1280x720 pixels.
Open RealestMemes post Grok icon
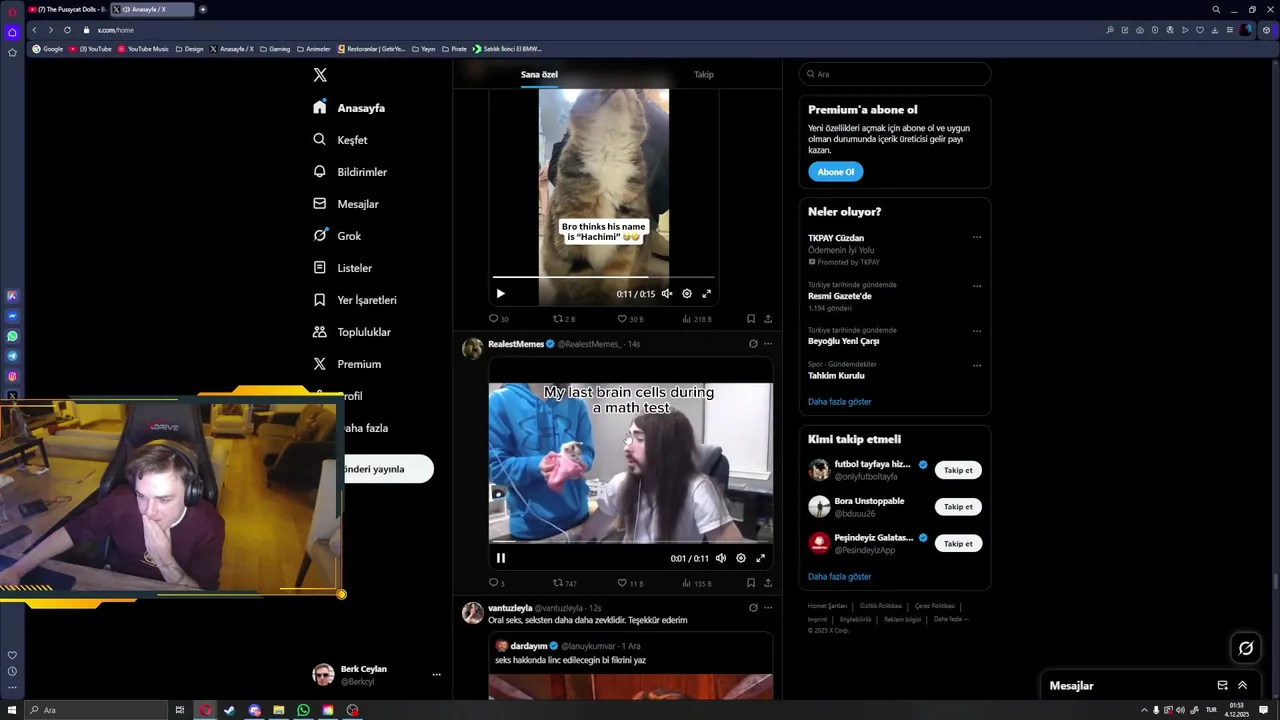(753, 344)
